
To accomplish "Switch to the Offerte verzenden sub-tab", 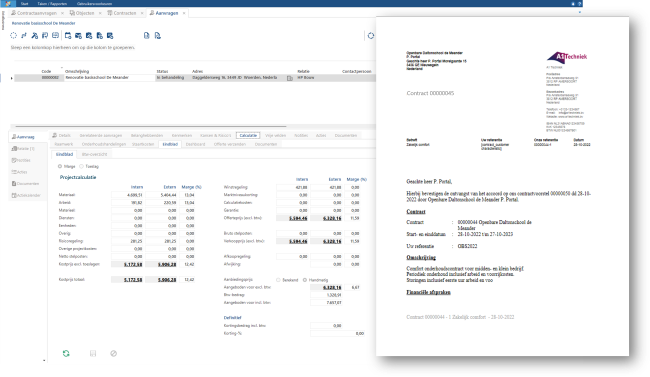I will [x=230, y=144].
